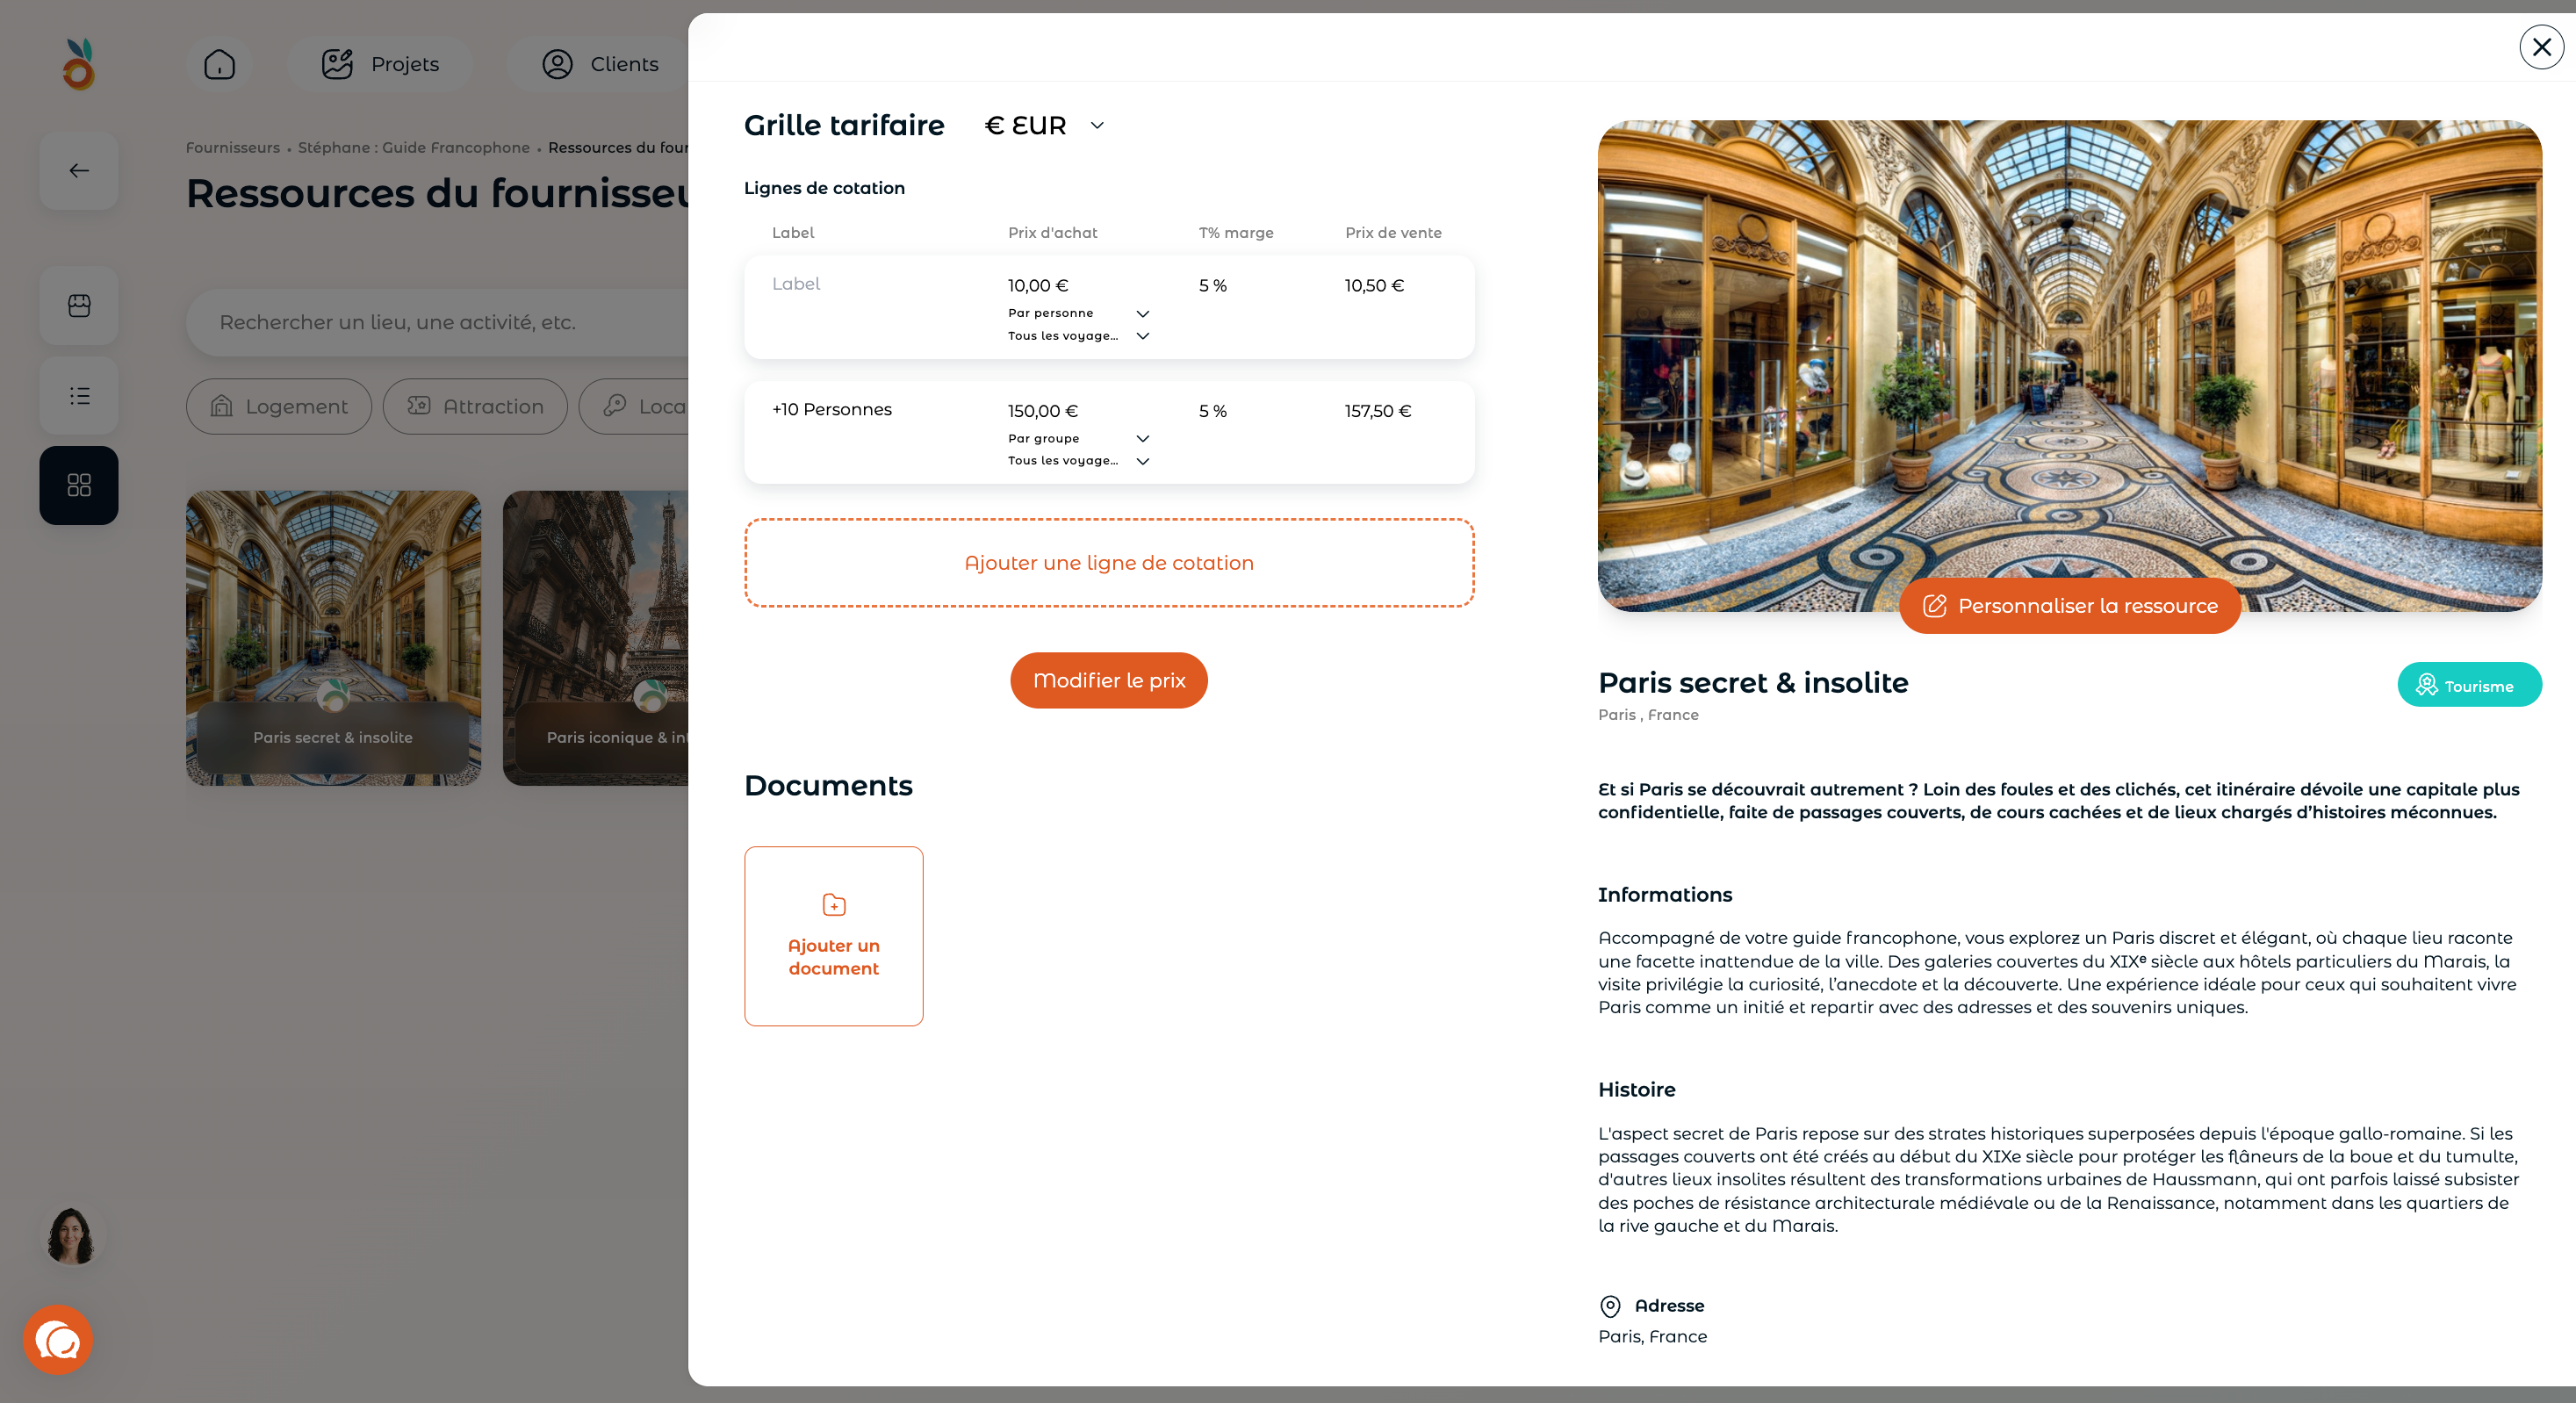The image size is (2576, 1403).
Task: Click the large Paris gallery photo
Action: point(2070,366)
